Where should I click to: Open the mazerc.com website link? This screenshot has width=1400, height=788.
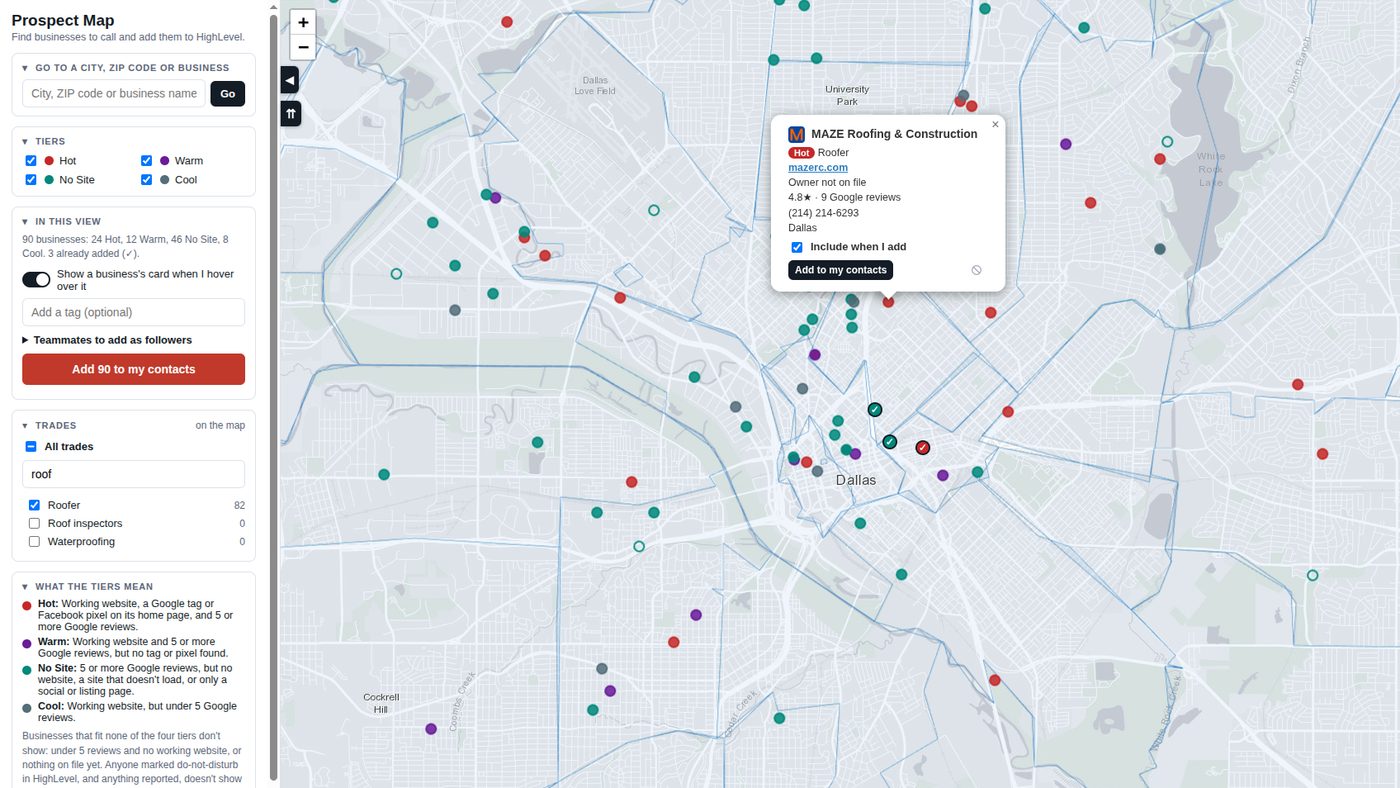818,168
